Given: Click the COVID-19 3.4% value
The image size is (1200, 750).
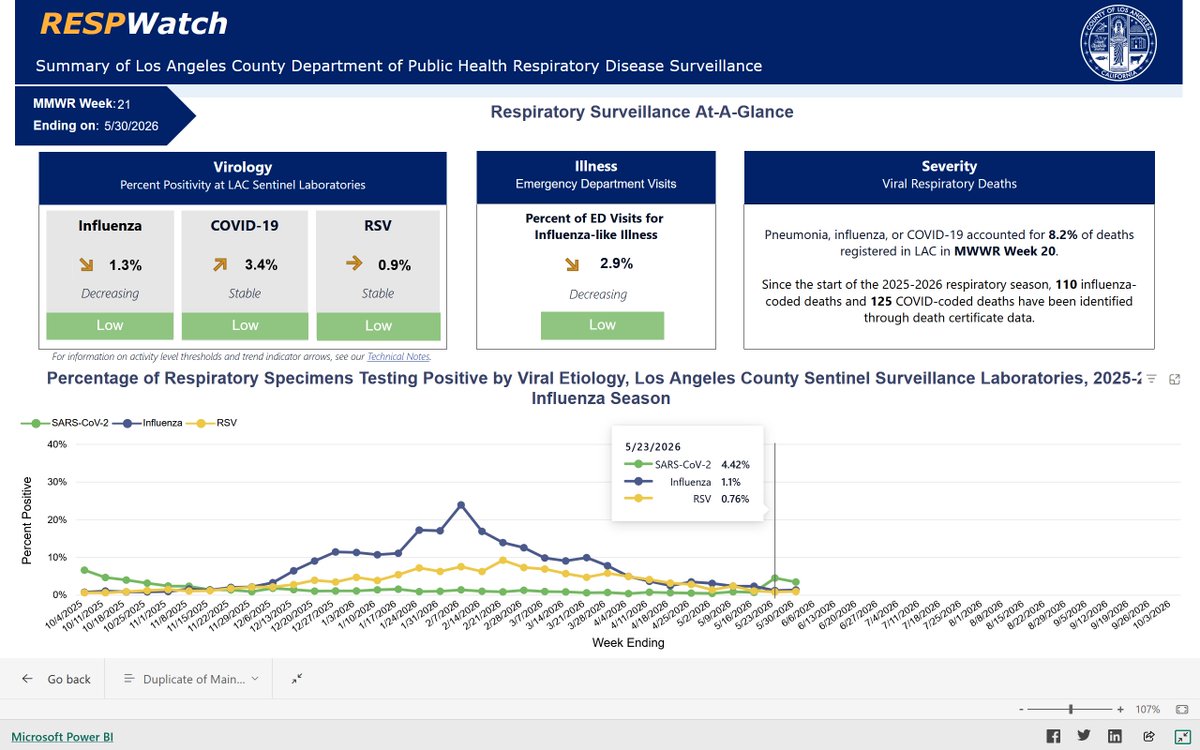Looking at the screenshot, I should click(260, 265).
